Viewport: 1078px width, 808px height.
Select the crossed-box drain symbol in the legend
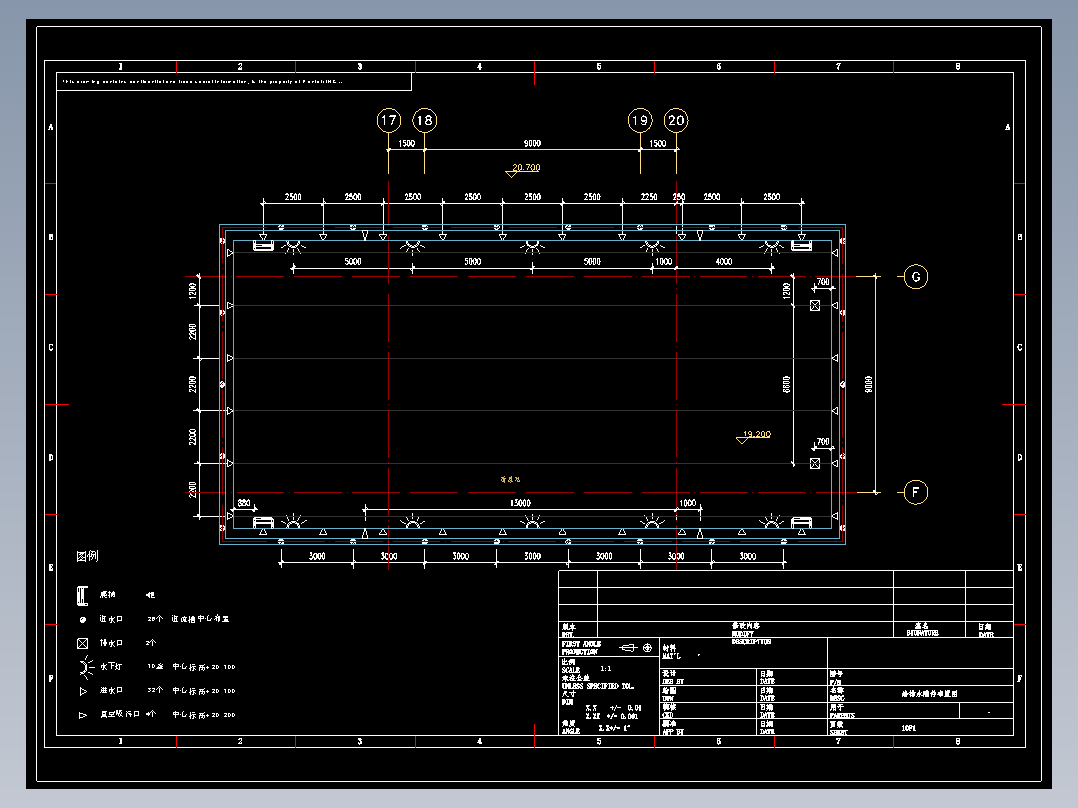coord(82,643)
